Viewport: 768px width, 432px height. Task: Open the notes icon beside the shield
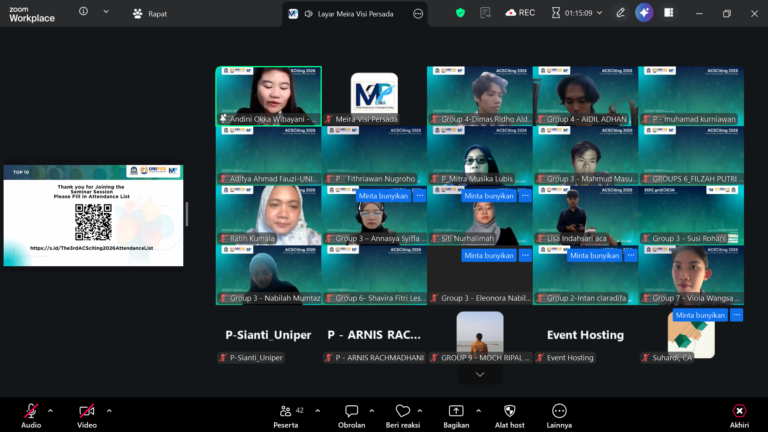pos(485,13)
